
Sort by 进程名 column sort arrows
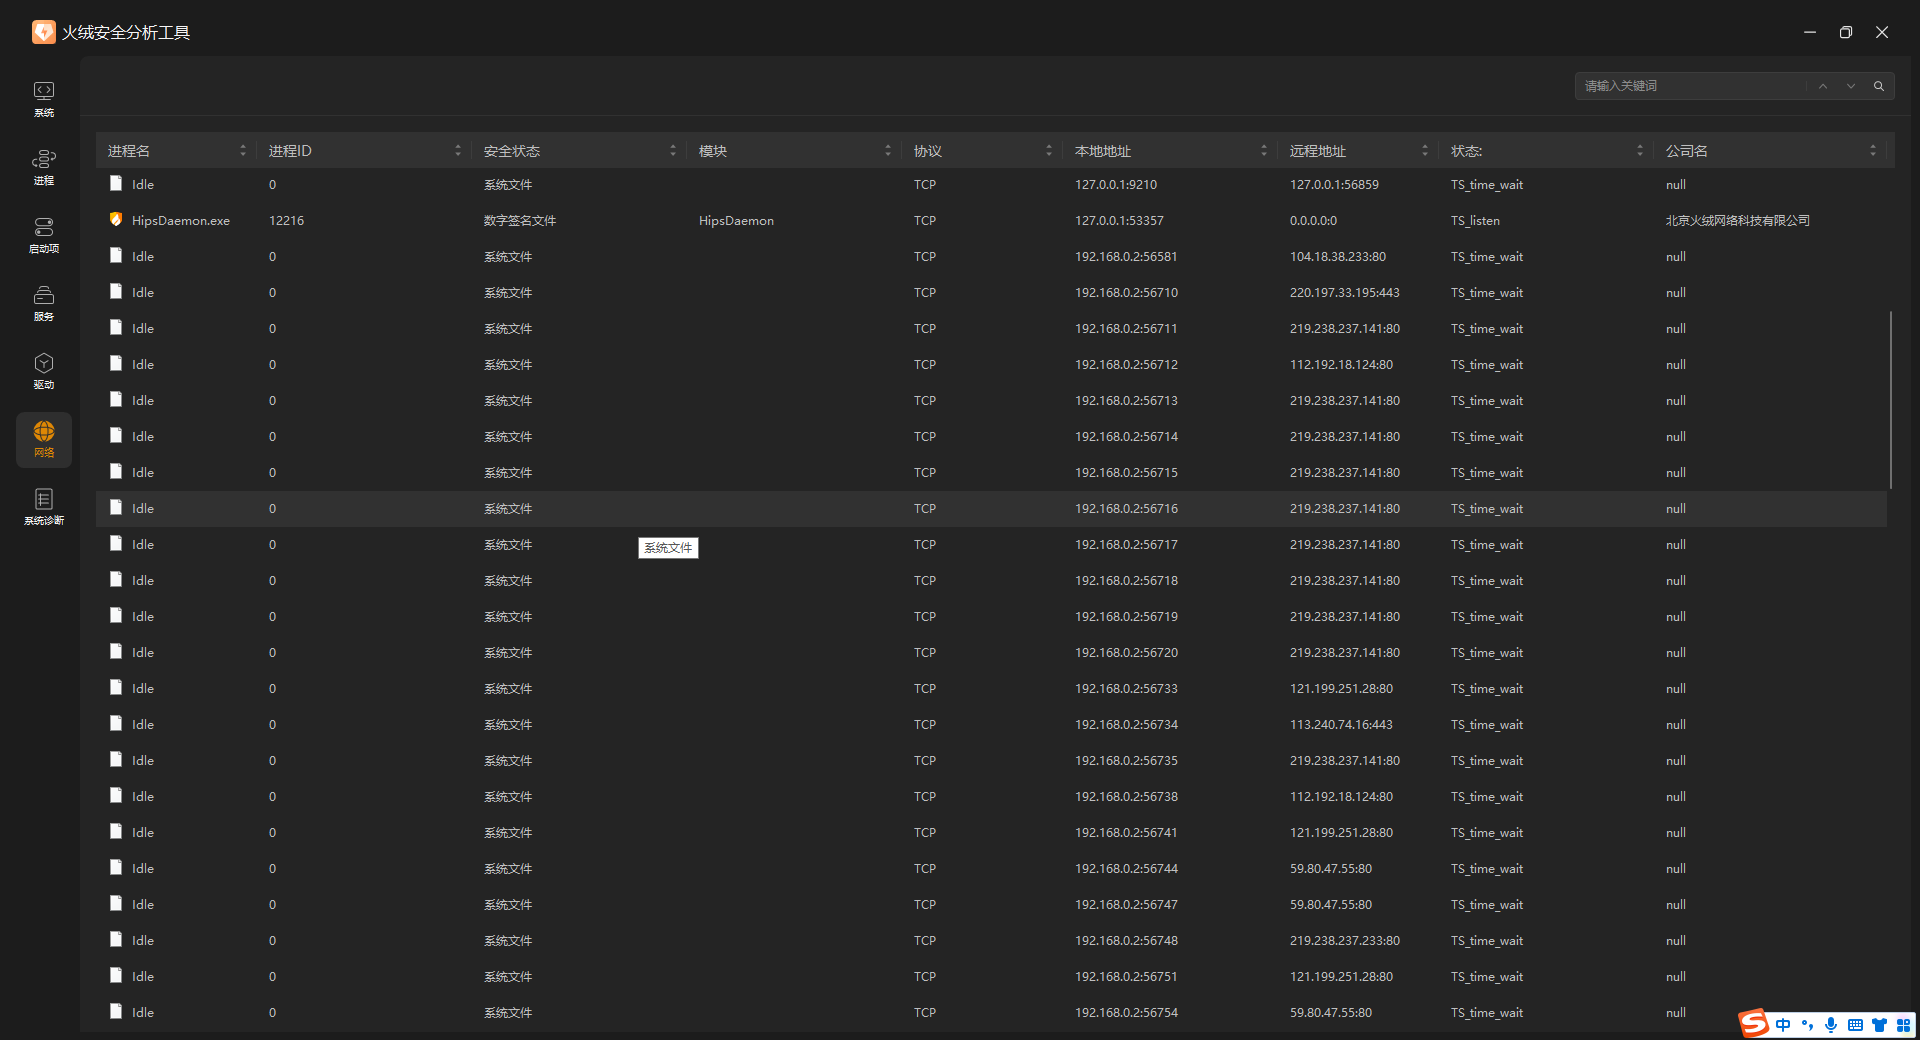click(243, 150)
